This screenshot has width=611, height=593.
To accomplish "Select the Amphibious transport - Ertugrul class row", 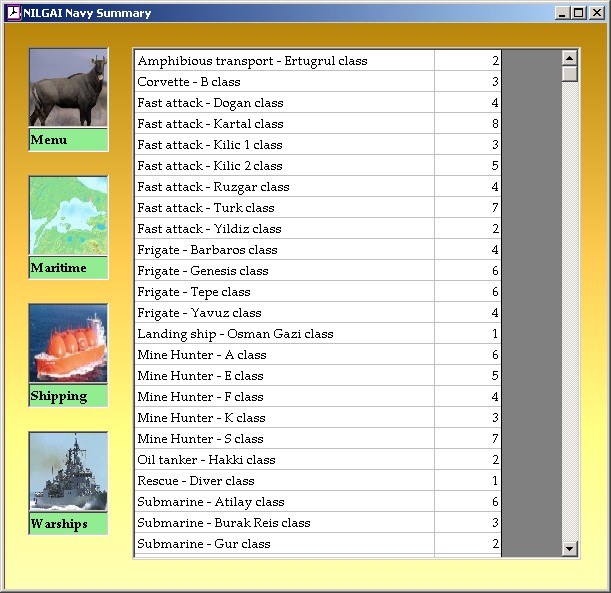I will (285, 61).
